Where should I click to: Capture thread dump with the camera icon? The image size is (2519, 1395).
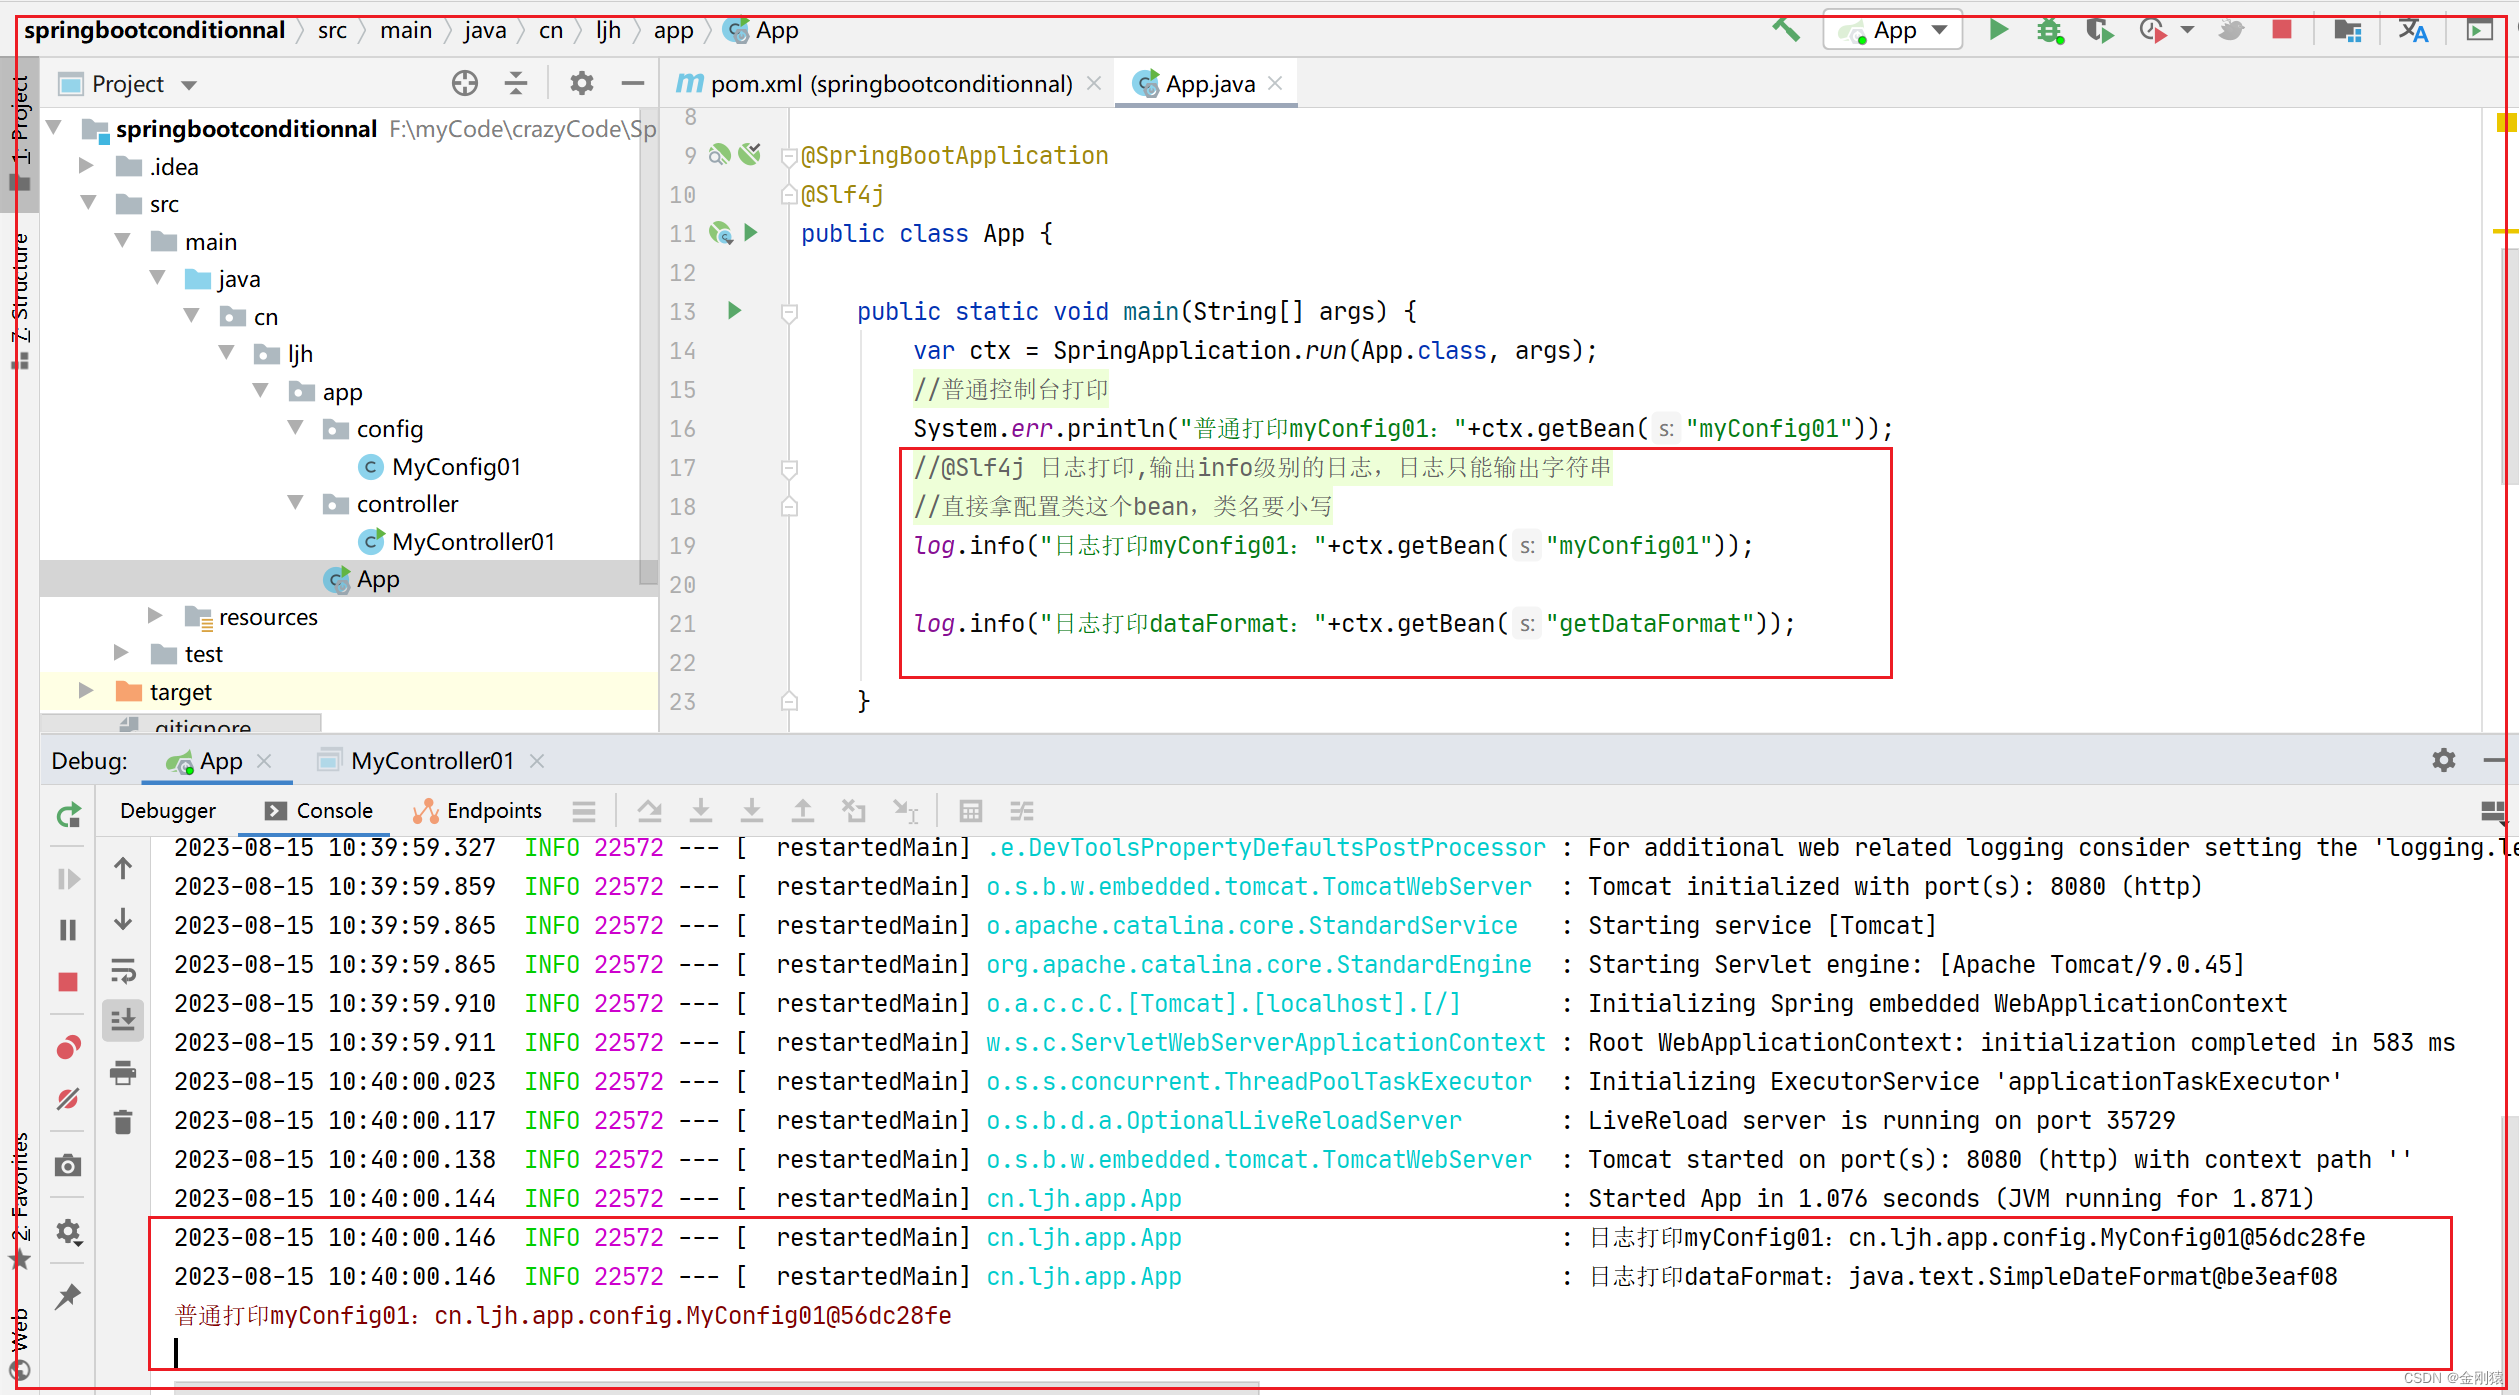67,1165
